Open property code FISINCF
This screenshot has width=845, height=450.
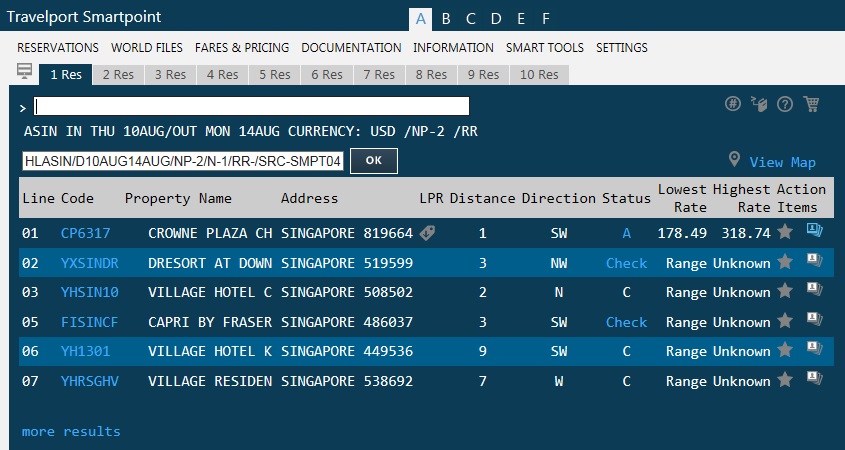click(x=89, y=322)
